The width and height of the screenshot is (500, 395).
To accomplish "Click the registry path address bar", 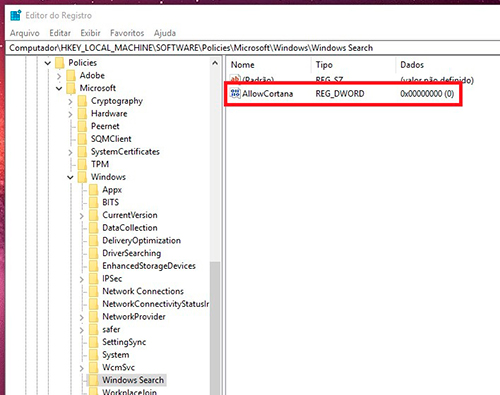I will (253, 48).
